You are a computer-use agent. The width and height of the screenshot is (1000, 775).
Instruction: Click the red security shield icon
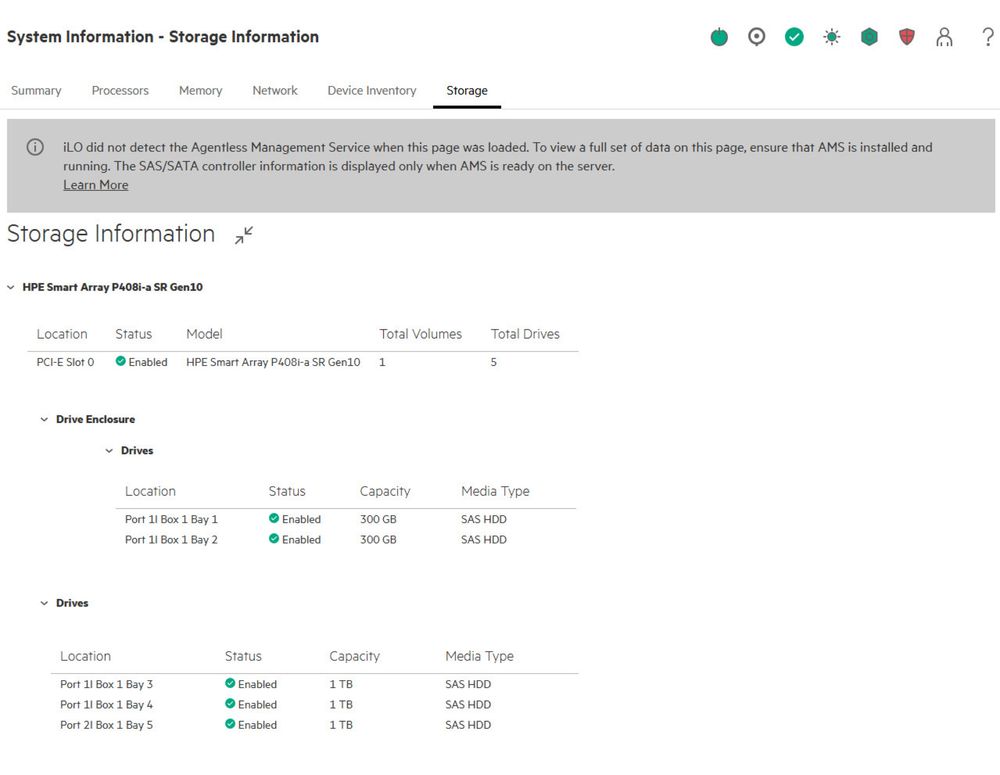coord(906,37)
